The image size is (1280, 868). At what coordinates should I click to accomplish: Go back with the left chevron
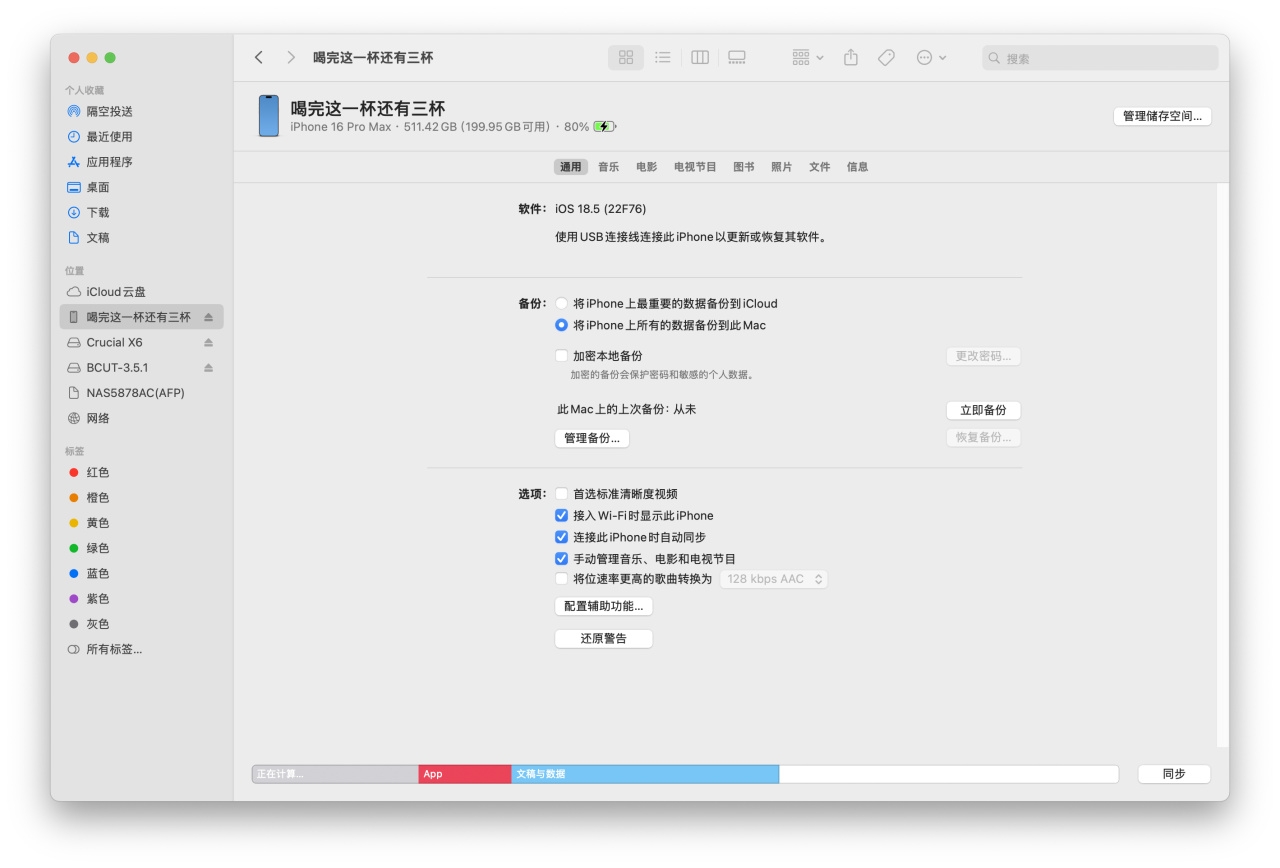click(259, 58)
